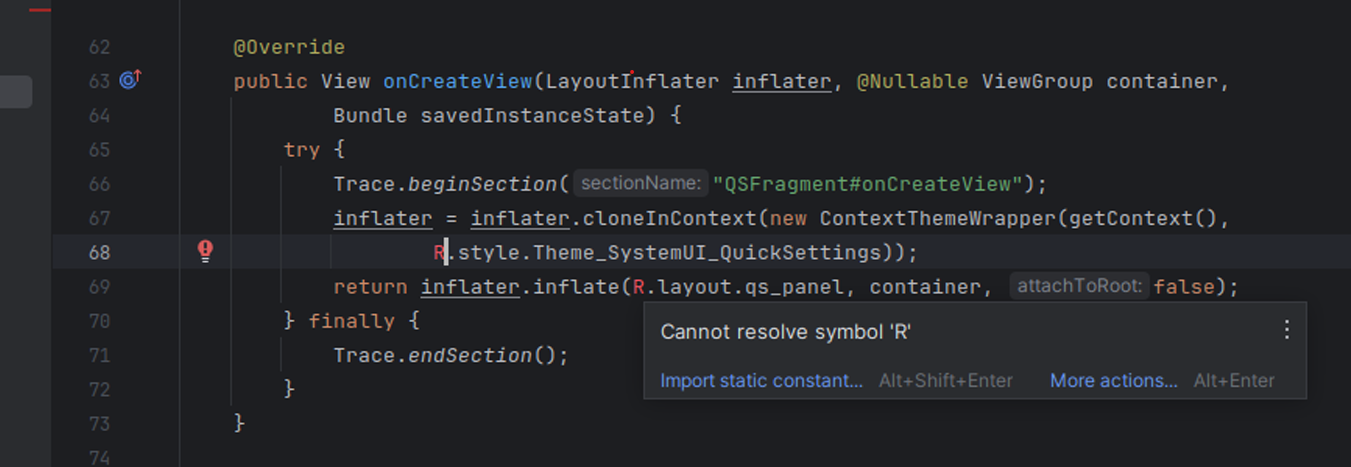Click the "QSFragment#onCreateView" string literal

click(x=868, y=184)
